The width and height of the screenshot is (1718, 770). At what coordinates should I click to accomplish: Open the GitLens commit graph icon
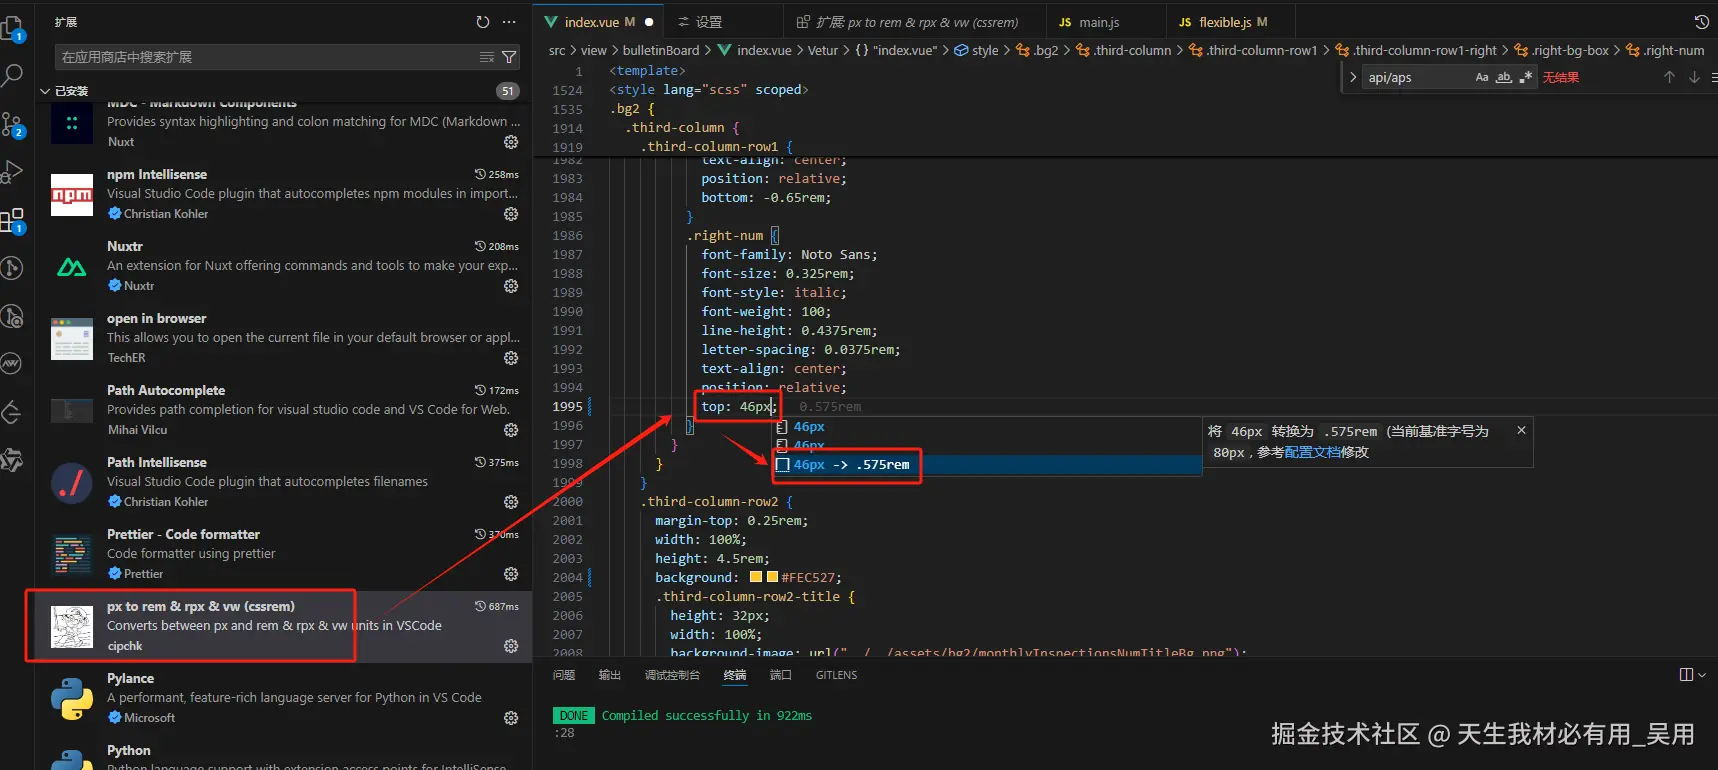coord(12,267)
